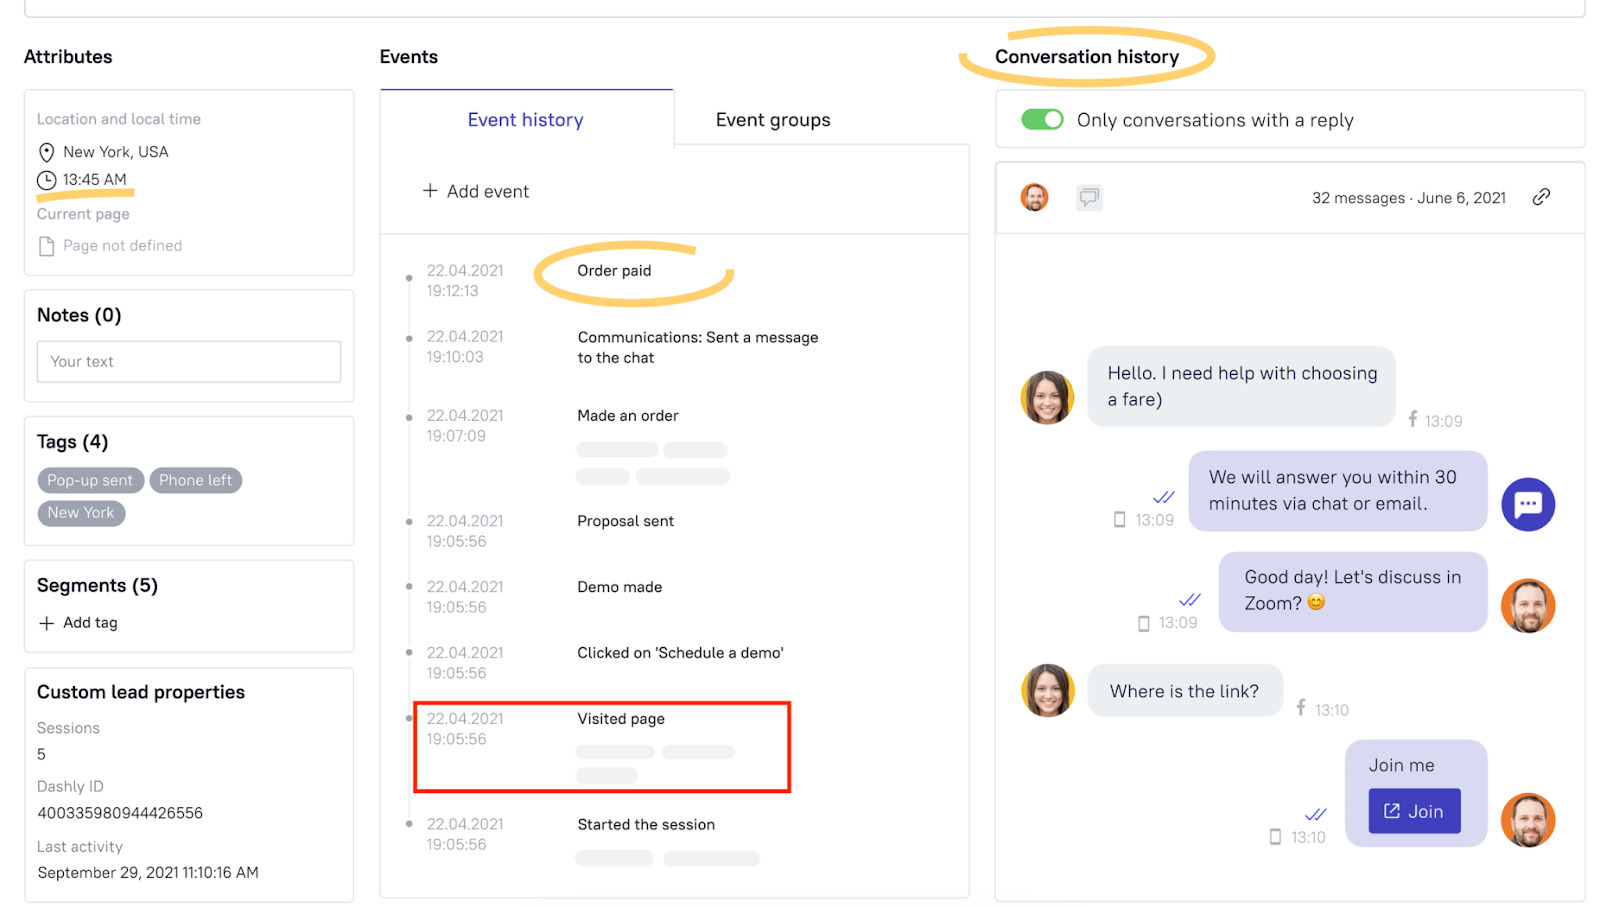Image resolution: width=1600 pixels, height=907 pixels.
Task: Click the double checkmark read receipt icon
Action: [x=1163, y=496]
